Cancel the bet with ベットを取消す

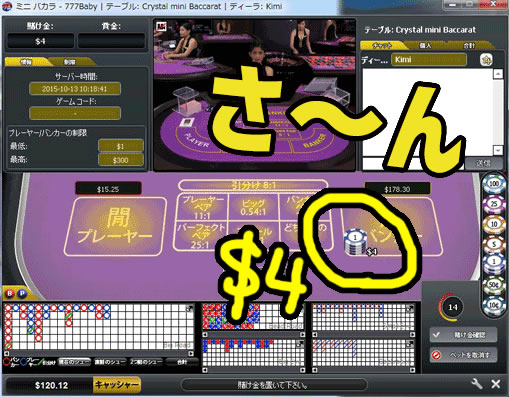click(464, 355)
